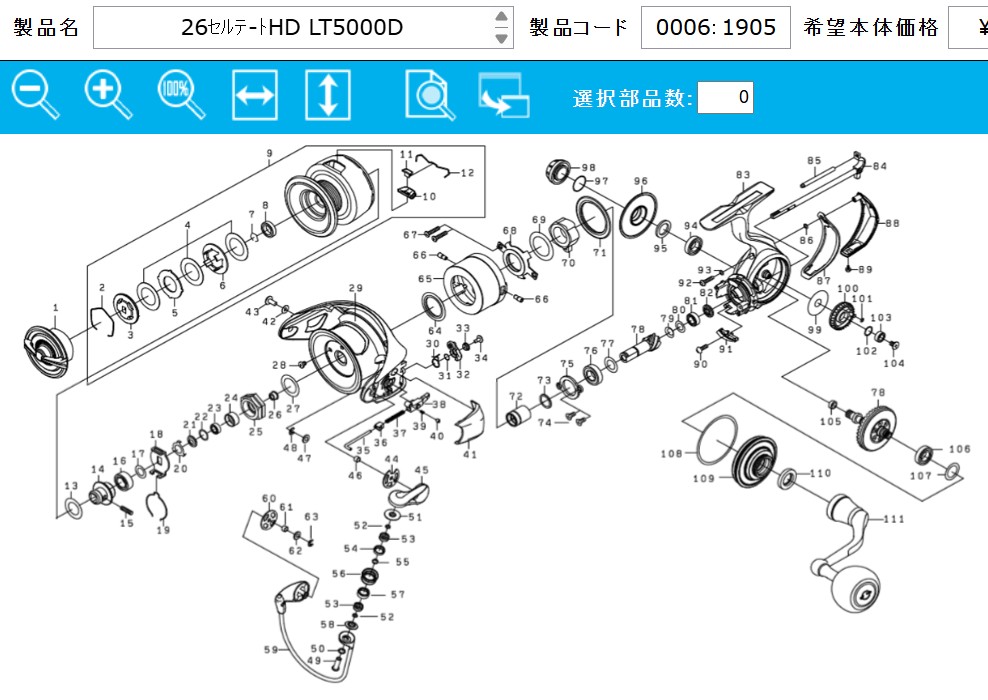
Task: Click the price field showing ¥
Action: pyautogui.click(x=969, y=27)
